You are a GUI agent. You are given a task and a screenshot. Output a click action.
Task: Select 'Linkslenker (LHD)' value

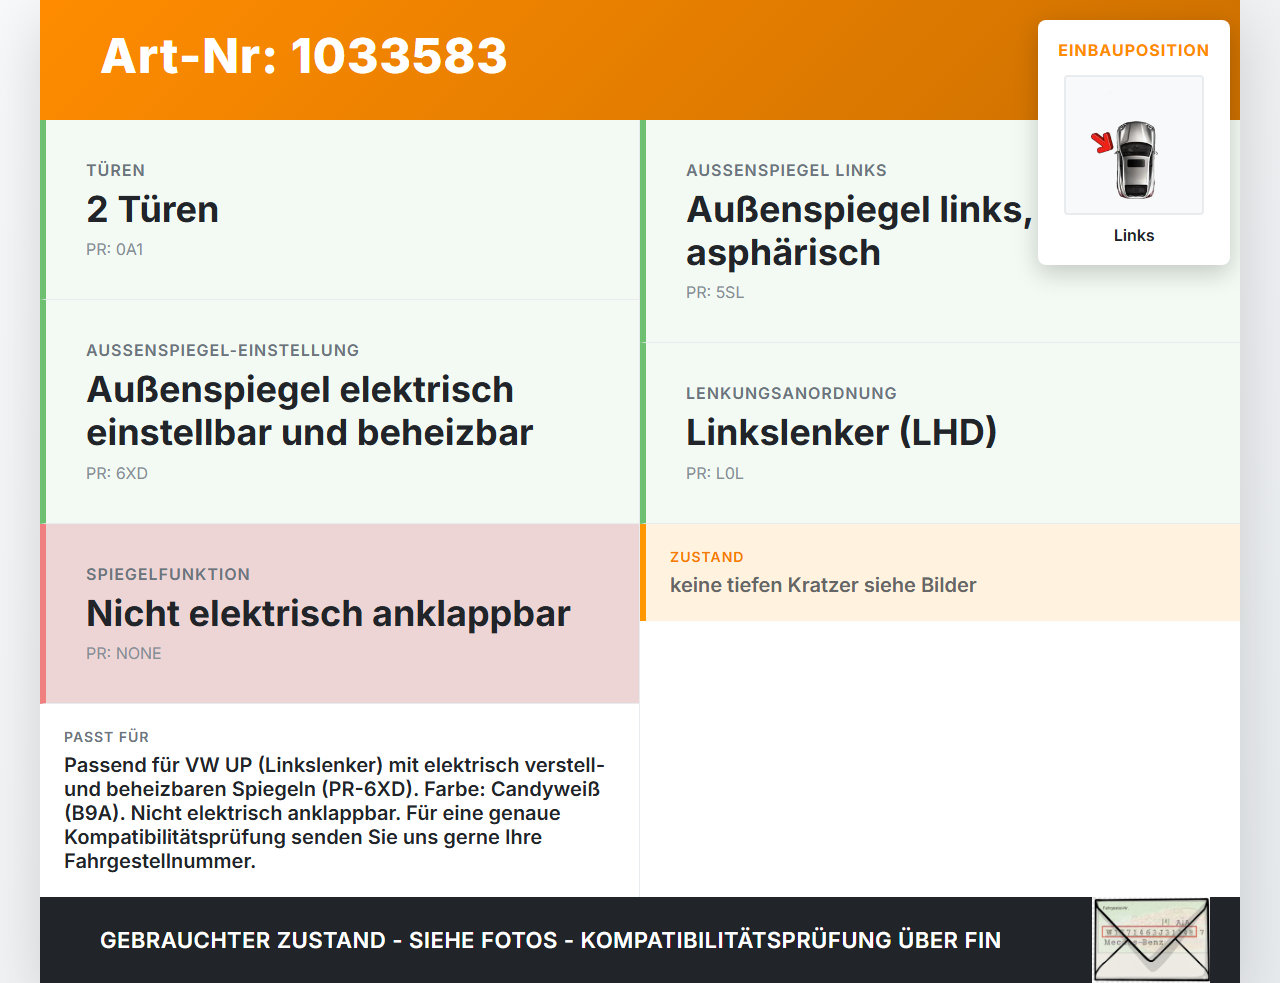click(842, 432)
